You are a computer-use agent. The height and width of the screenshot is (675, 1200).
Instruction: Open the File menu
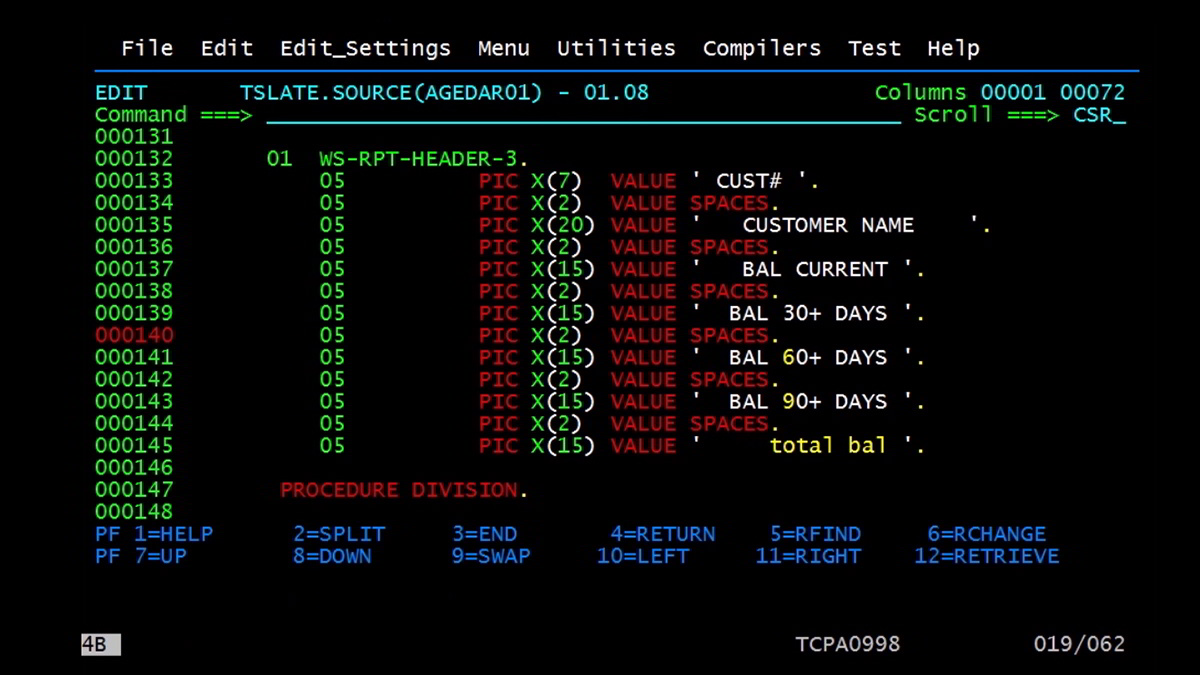click(x=147, y=47)
